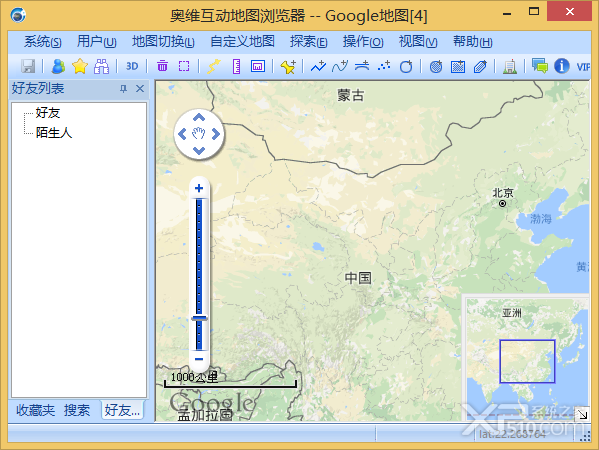
Task: Select the 好友 tree item
Action: [48, 113]
